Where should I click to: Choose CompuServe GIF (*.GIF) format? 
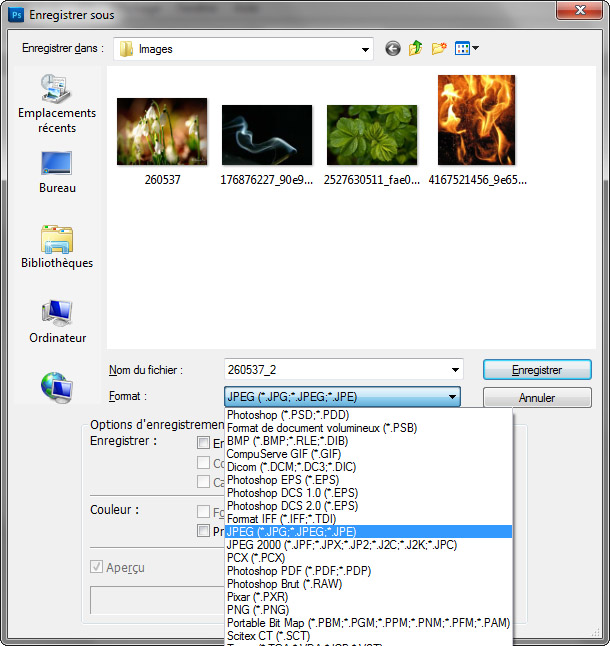coord(369,454)
